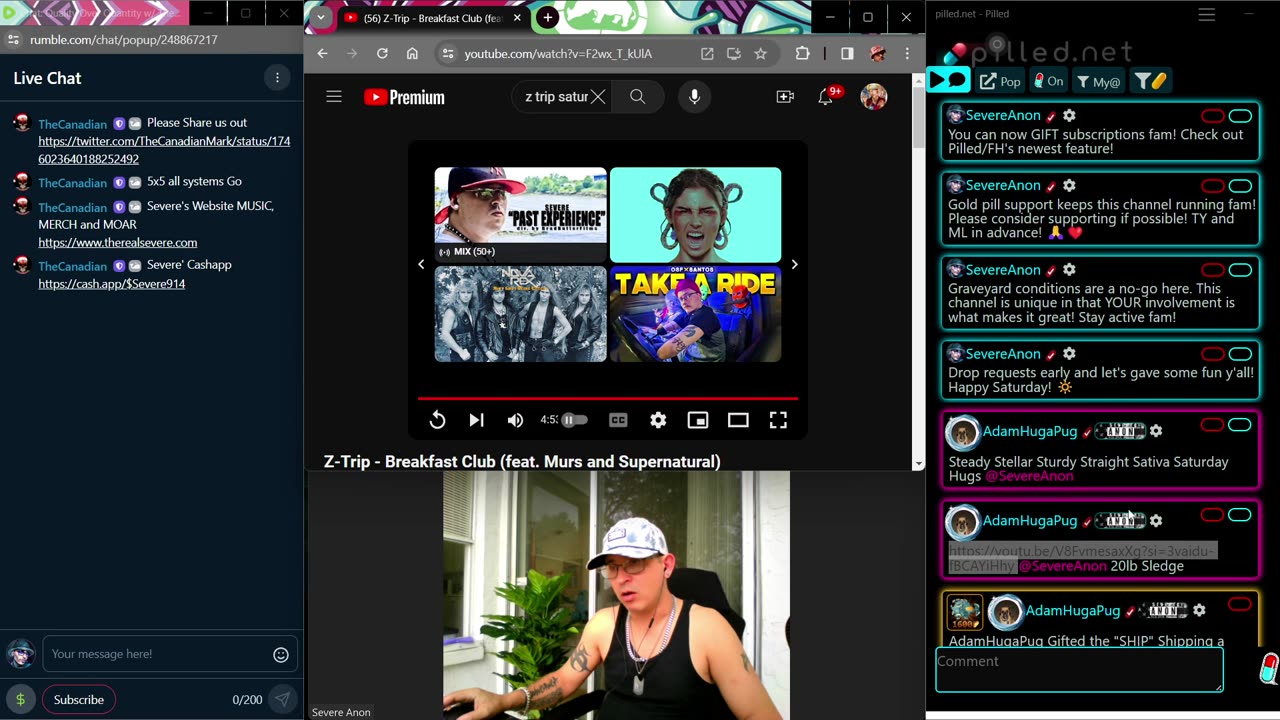Reload the YouTube page

(382, 53)
